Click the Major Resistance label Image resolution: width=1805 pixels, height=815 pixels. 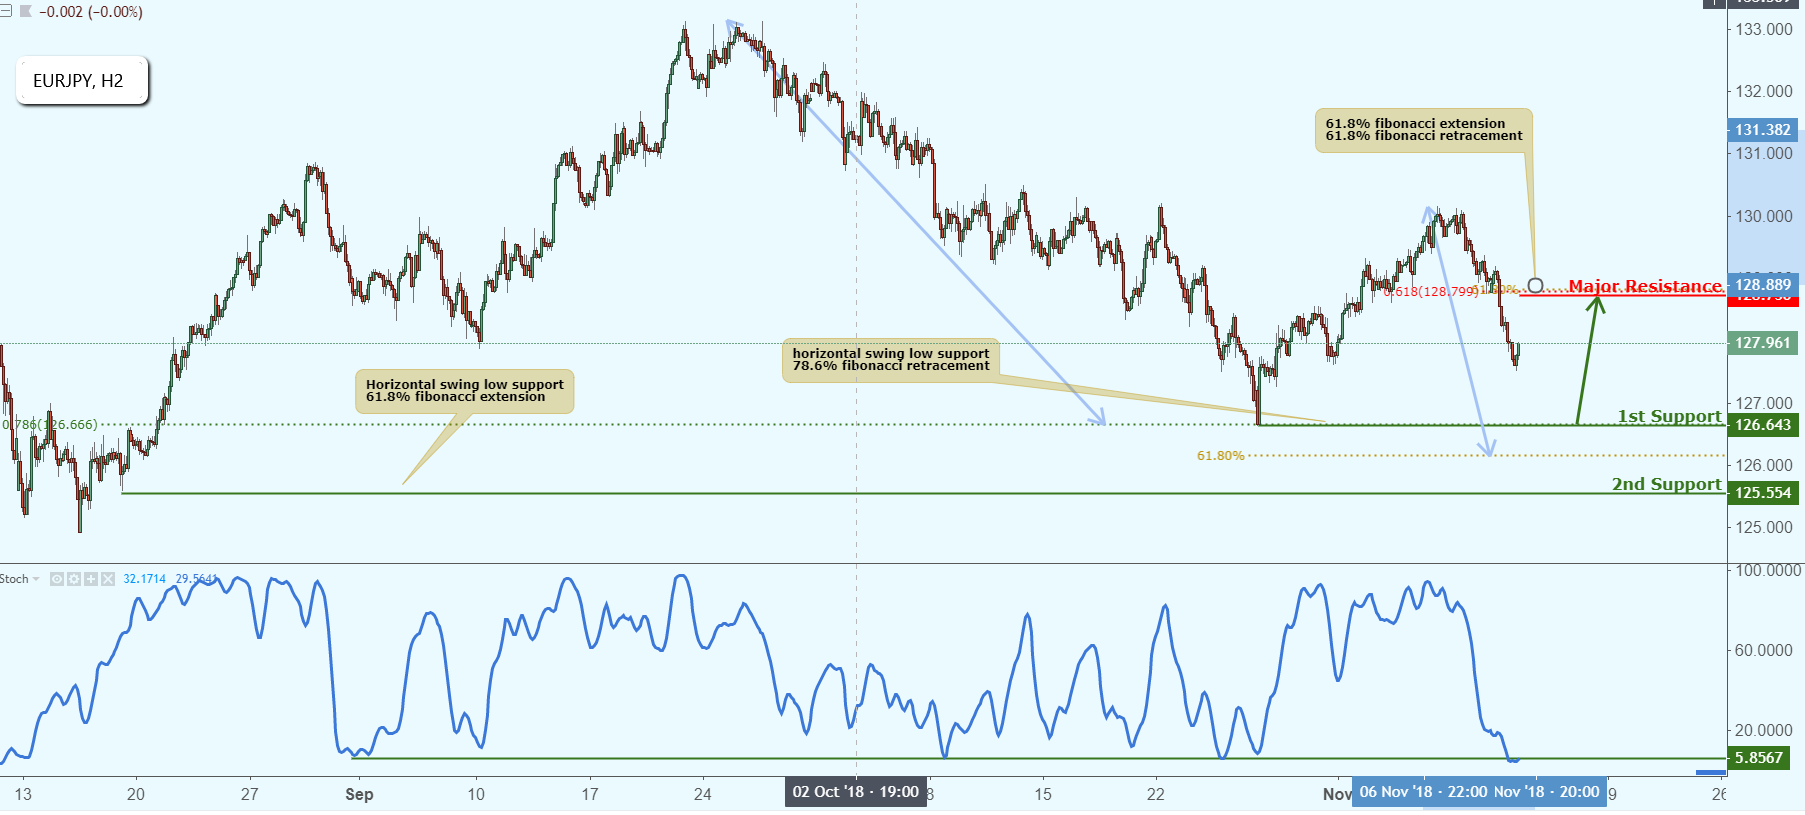[1644, 286]
